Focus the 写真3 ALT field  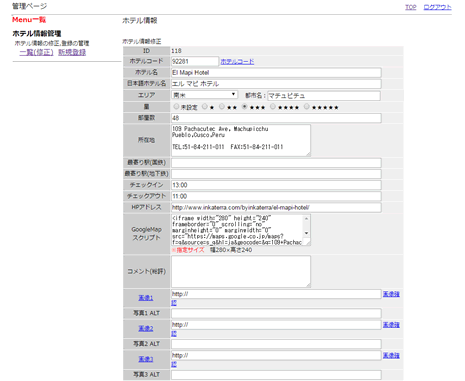tap(276, 375)
